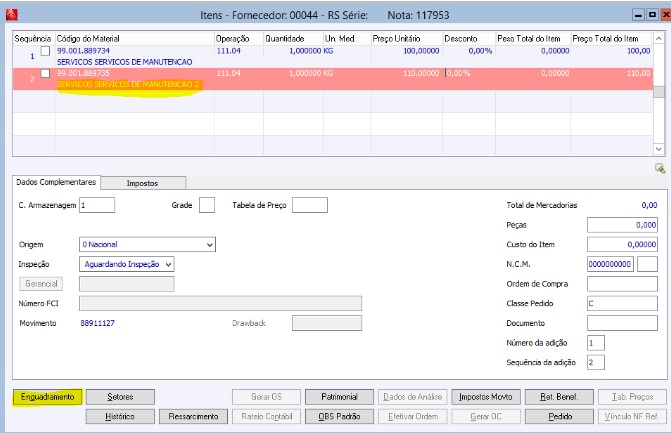Click the magnifier search icon below the grid
The height and width of the screenshot is (433, 671).
[659, 168]
